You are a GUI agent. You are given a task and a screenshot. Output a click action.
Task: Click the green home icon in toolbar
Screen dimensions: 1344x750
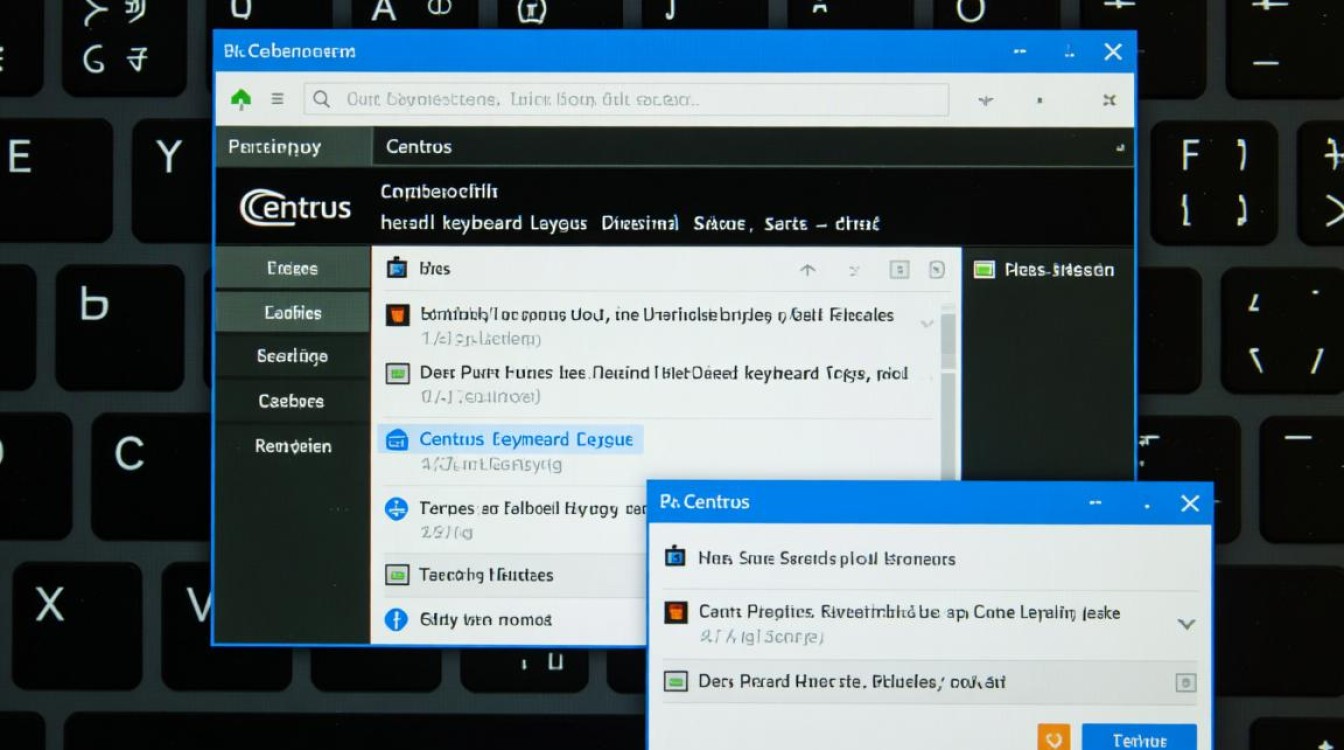241,99
